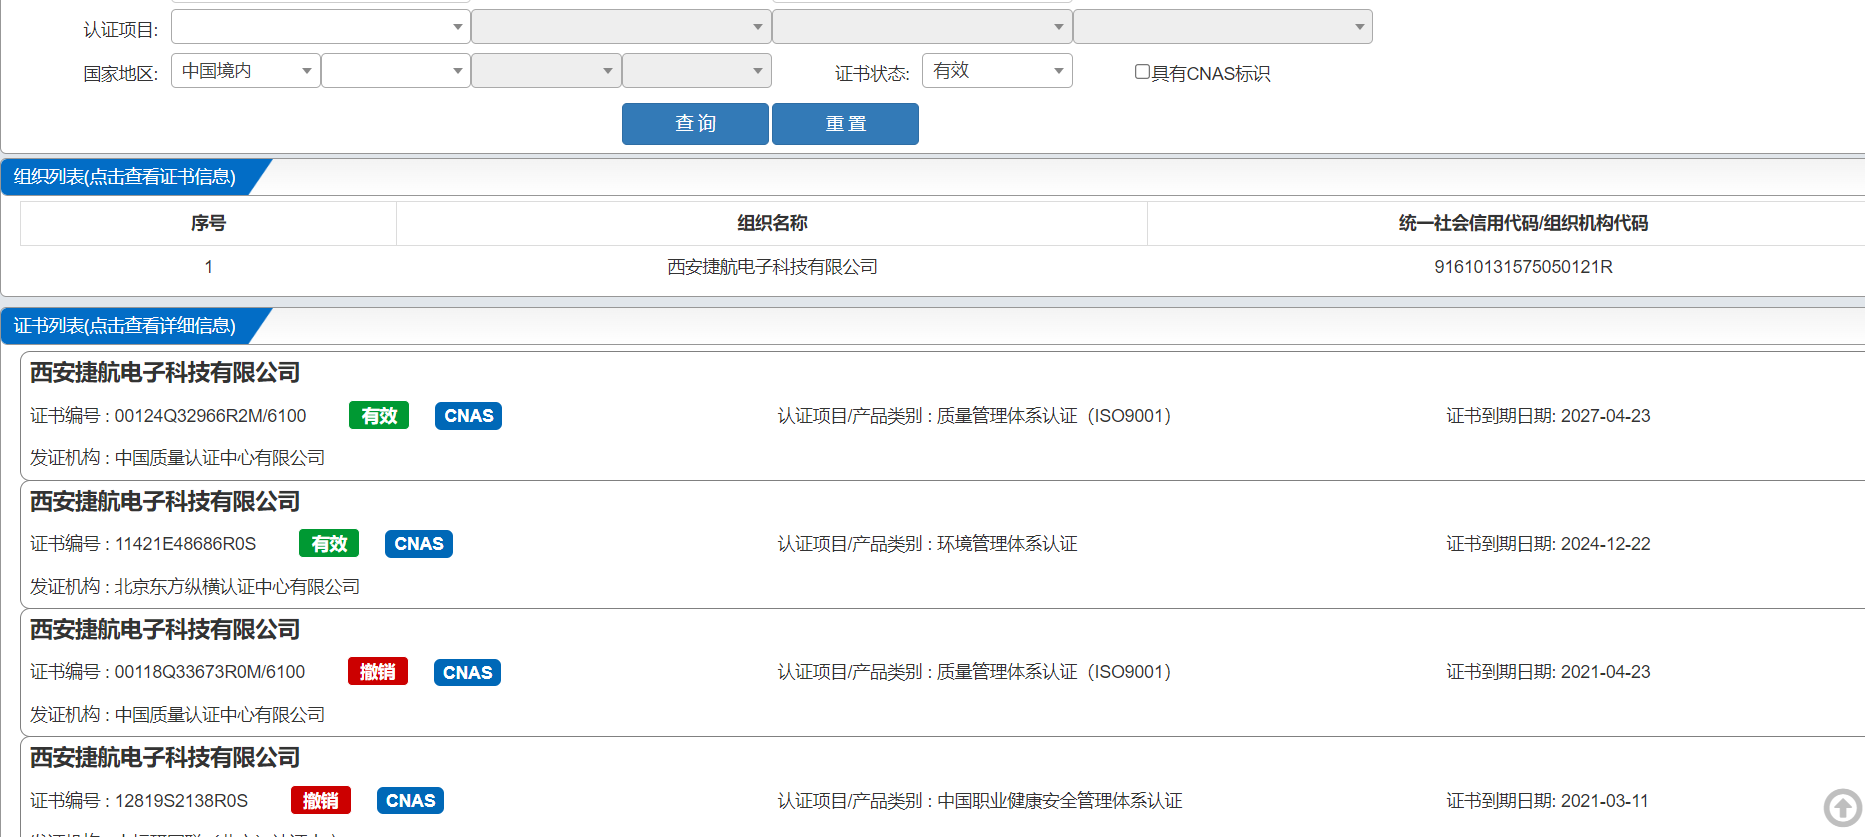Click the 组织名称 column header

coord(772,223)
